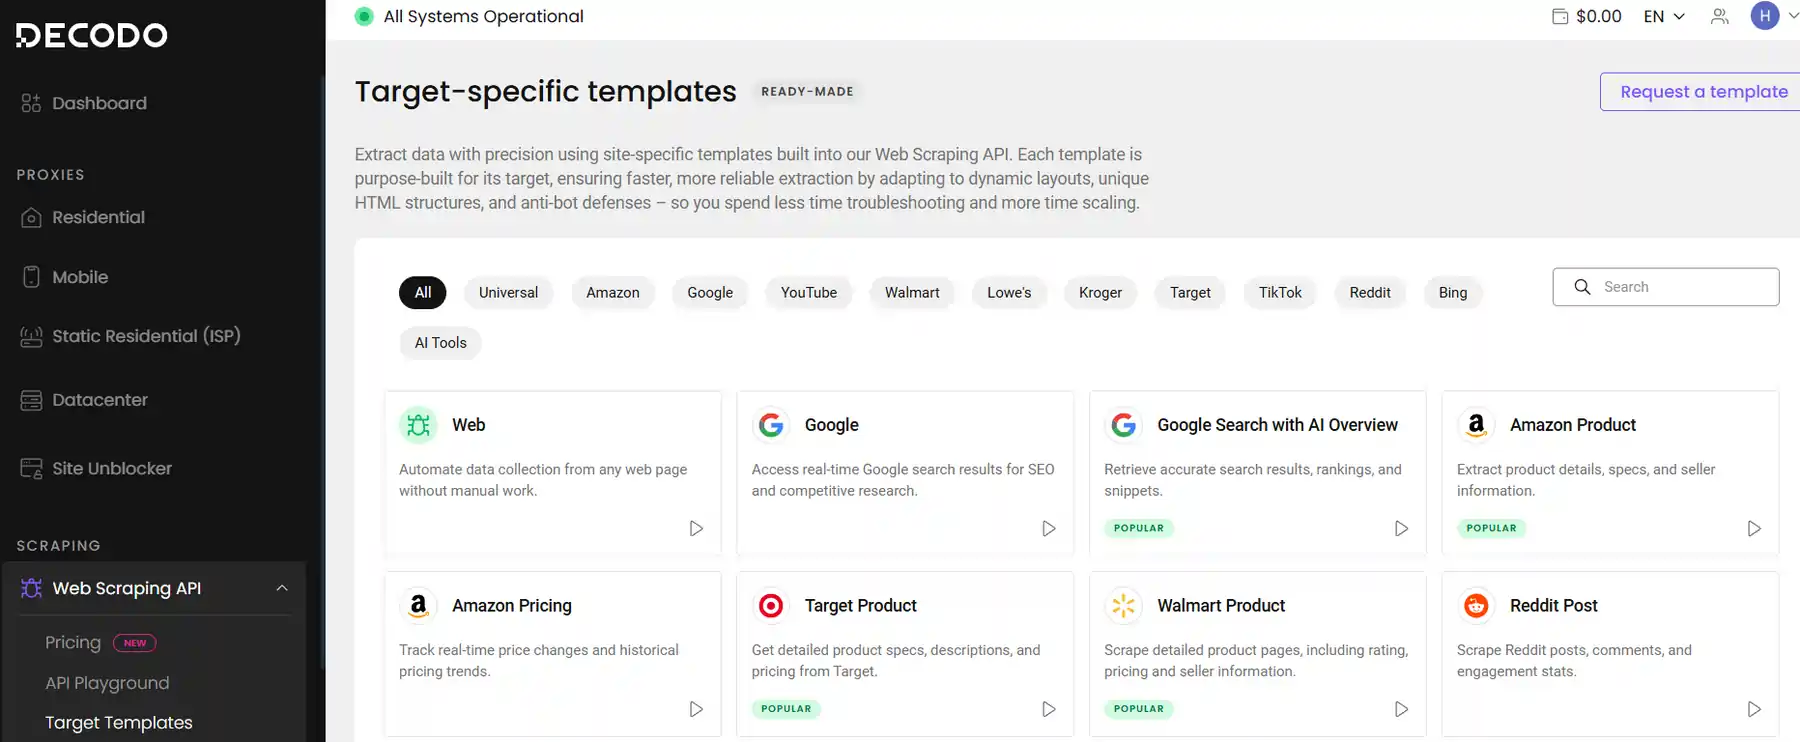Click the Request a template button
1800x742 pixels.
1702,92
